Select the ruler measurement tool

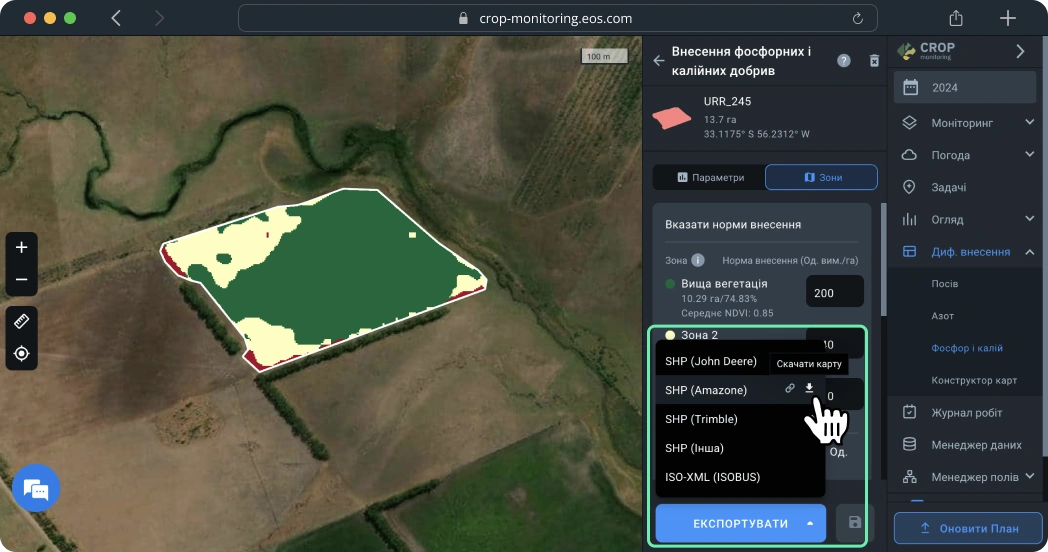coord(21,320)
